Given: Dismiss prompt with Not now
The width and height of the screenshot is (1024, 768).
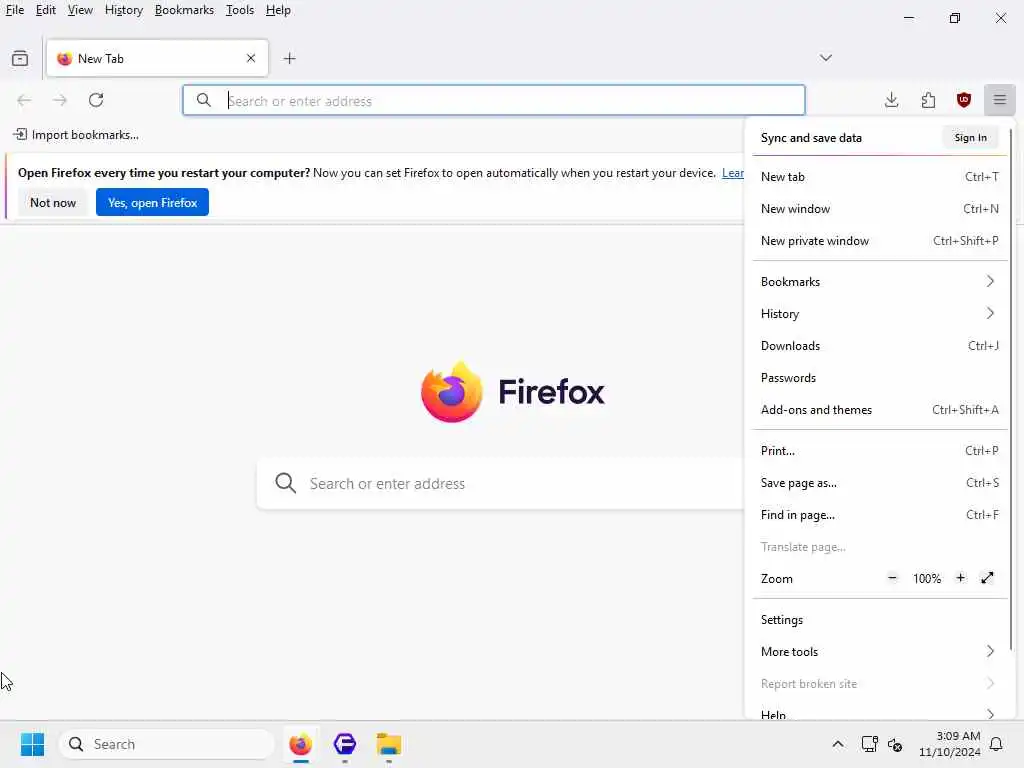Looking at the screenshot, I should coord(53,202).
